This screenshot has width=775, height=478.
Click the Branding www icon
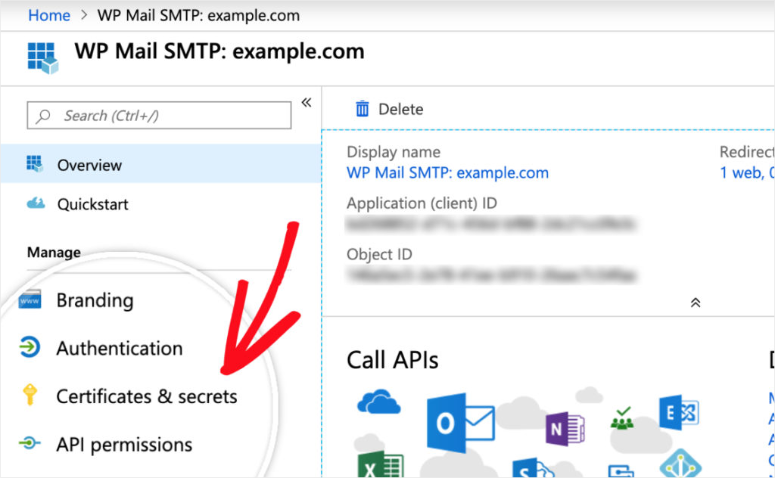[x=30, y=300]
